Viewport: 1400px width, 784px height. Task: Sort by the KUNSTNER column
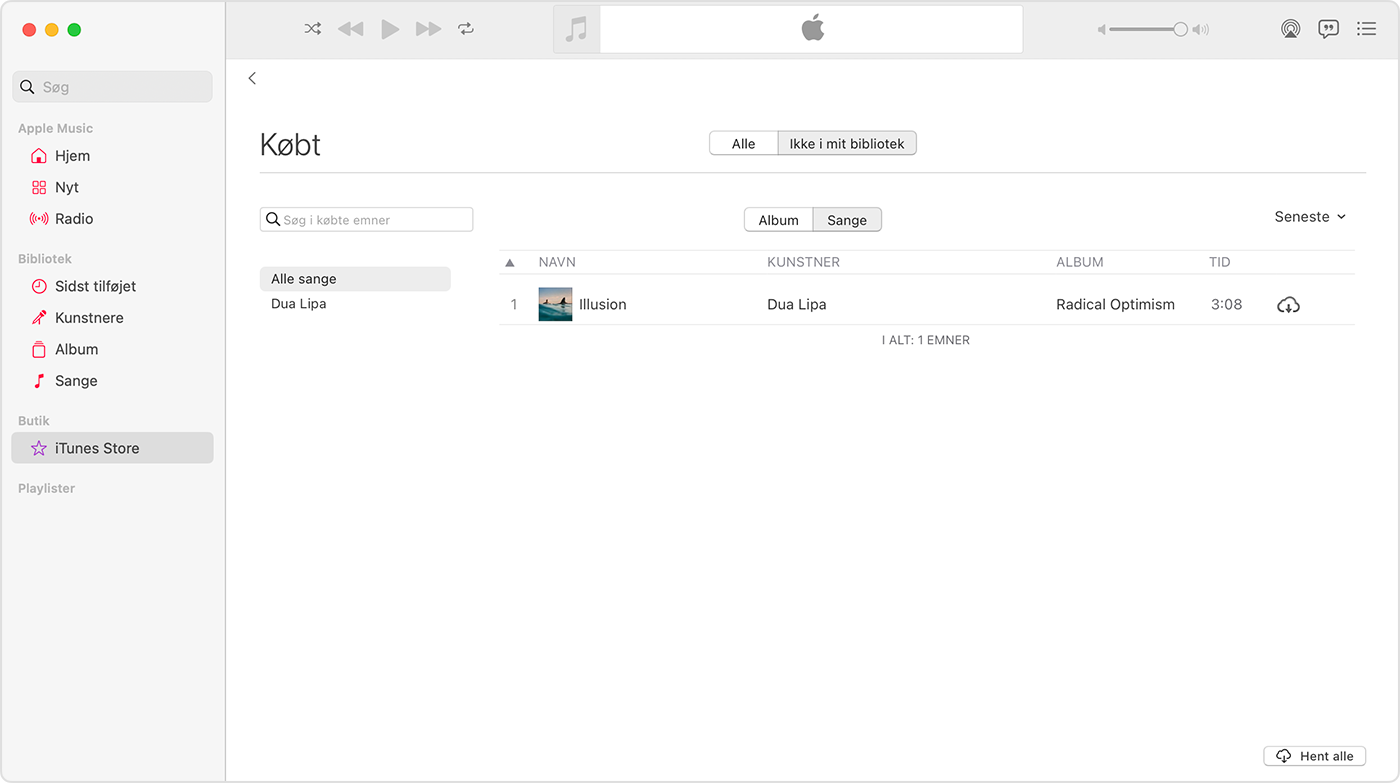[x=803, y=262]
